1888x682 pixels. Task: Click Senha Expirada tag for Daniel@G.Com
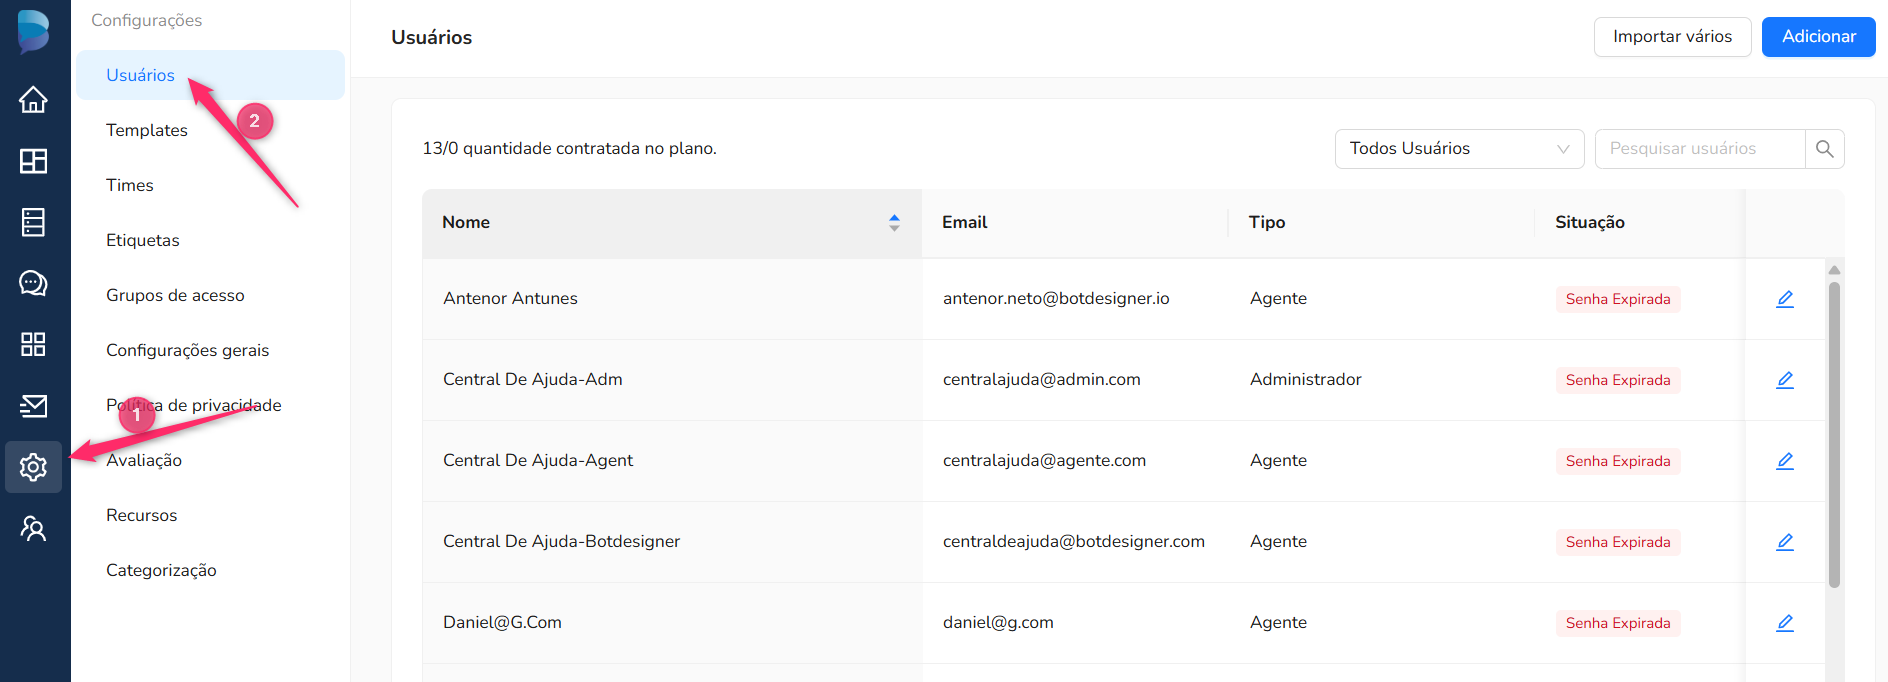tap(1618, 623)
